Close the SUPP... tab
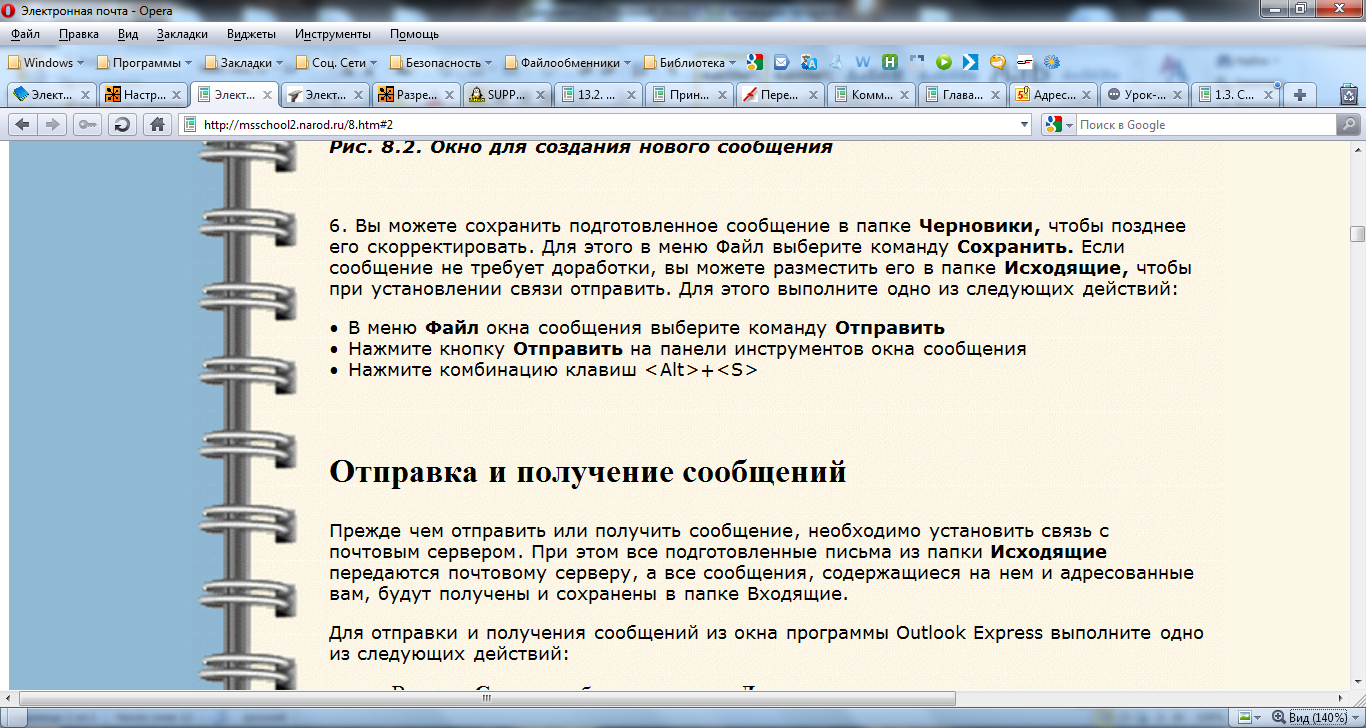Viewport: 1366px width, 728px height. pyautogui.click(x=540, y=95)
